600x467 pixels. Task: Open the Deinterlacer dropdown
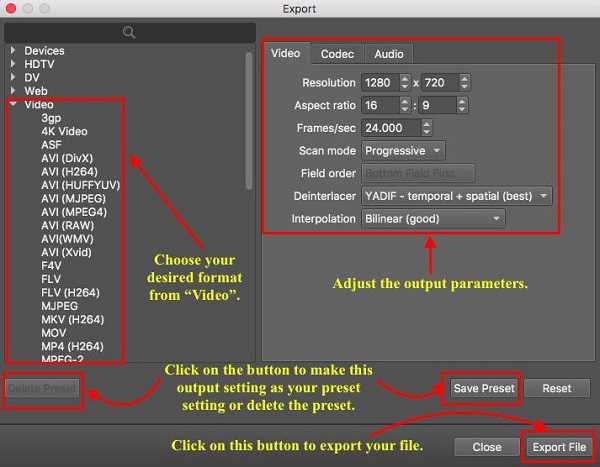click(x=457, y=196)
